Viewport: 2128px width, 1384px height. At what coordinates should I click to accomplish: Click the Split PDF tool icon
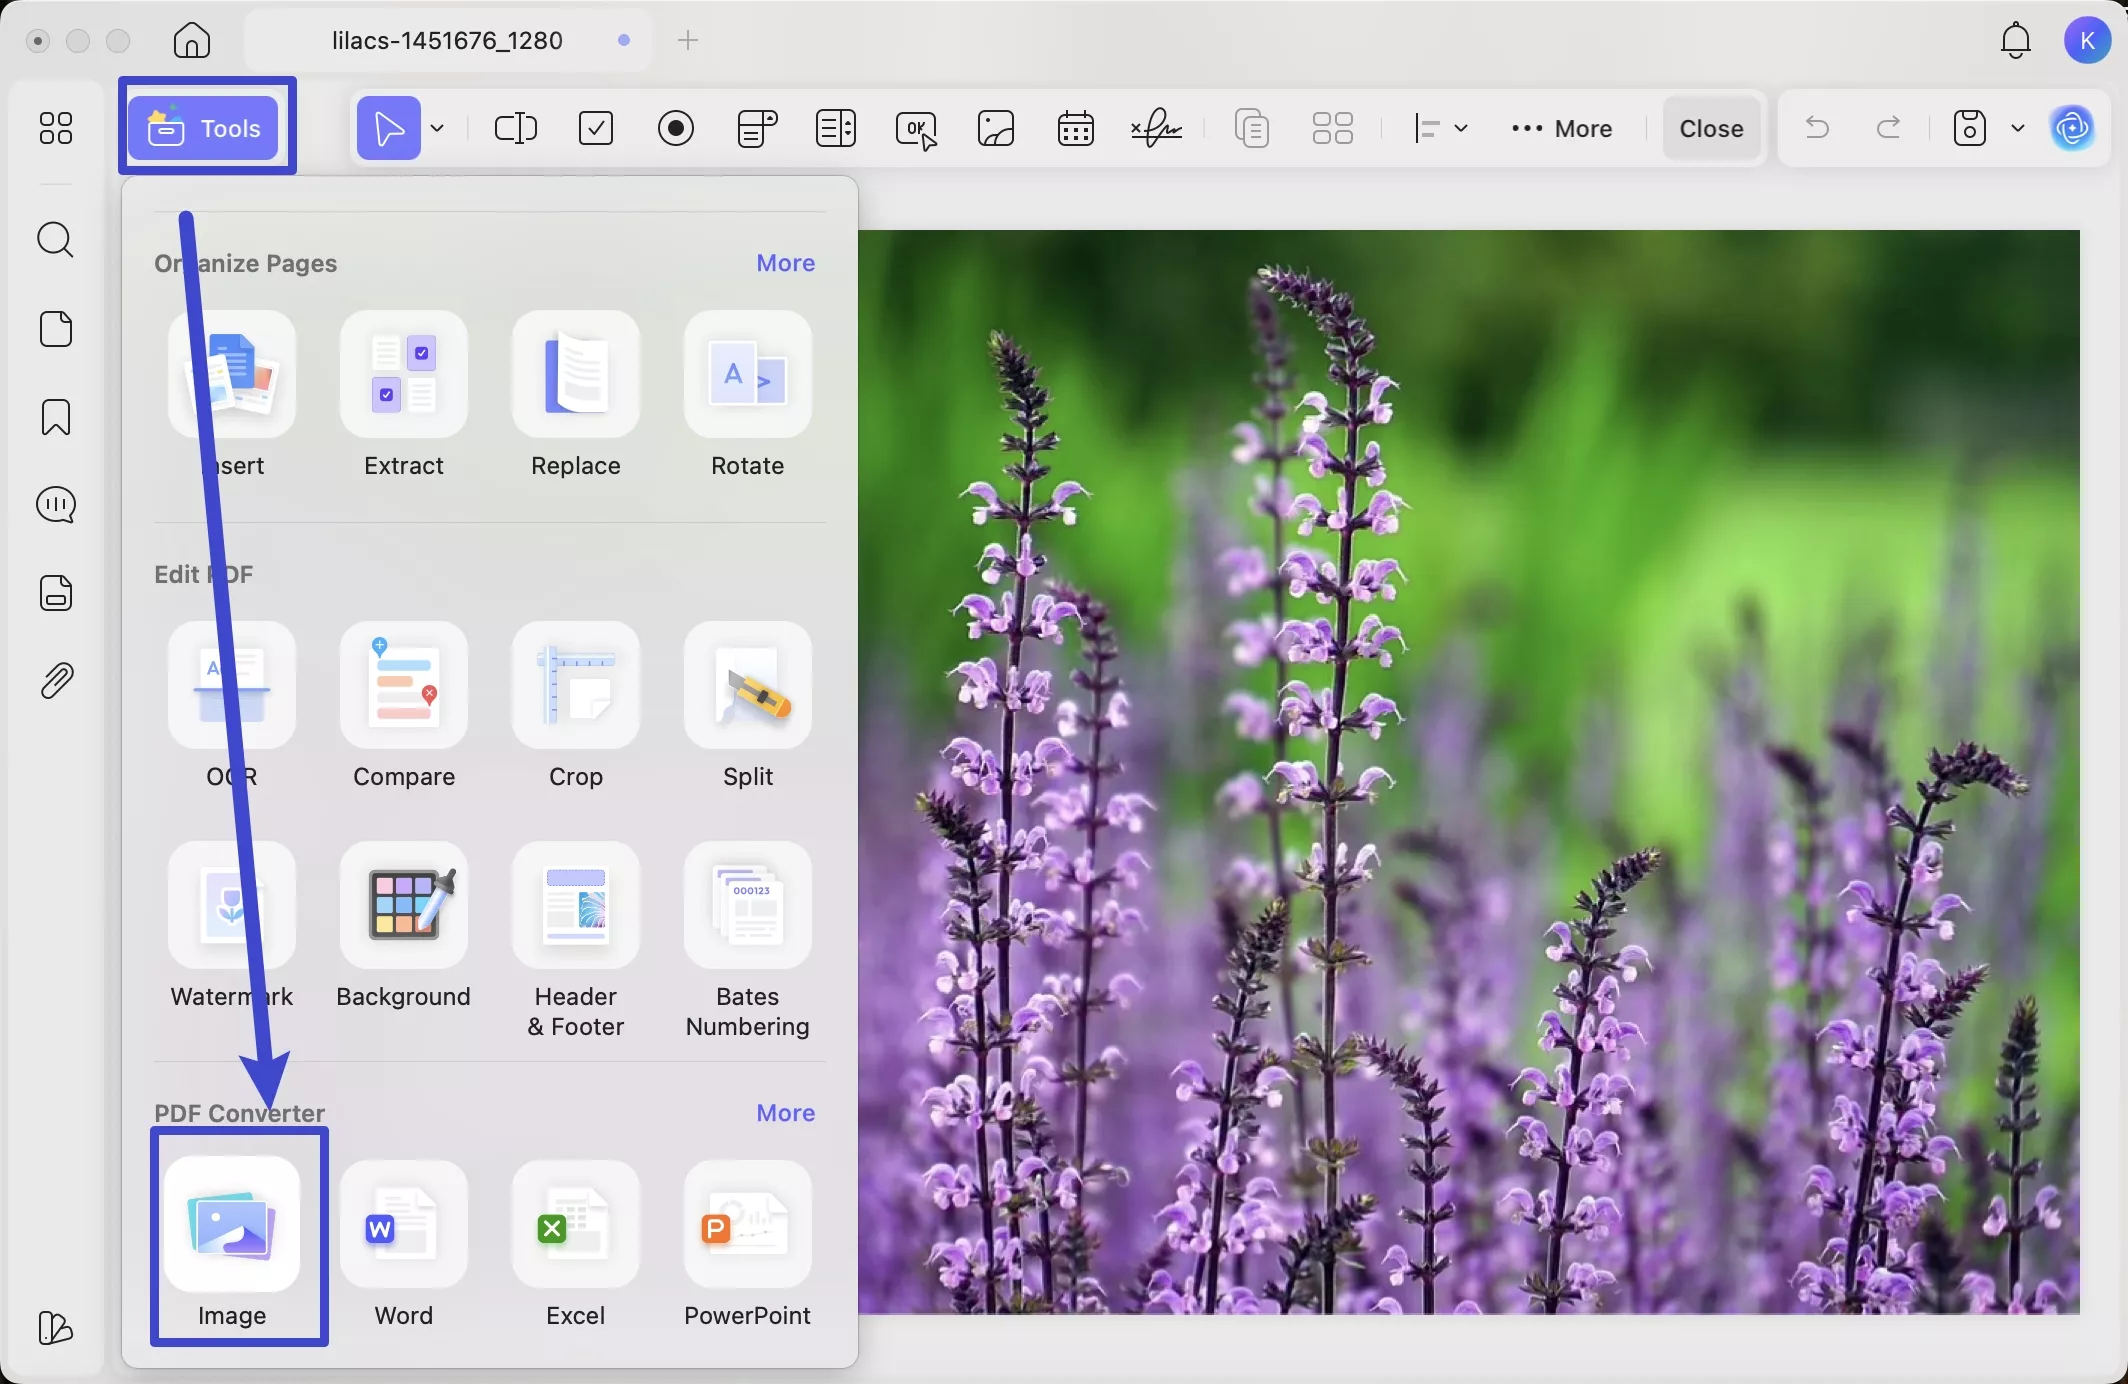click(x=747, y=686)
